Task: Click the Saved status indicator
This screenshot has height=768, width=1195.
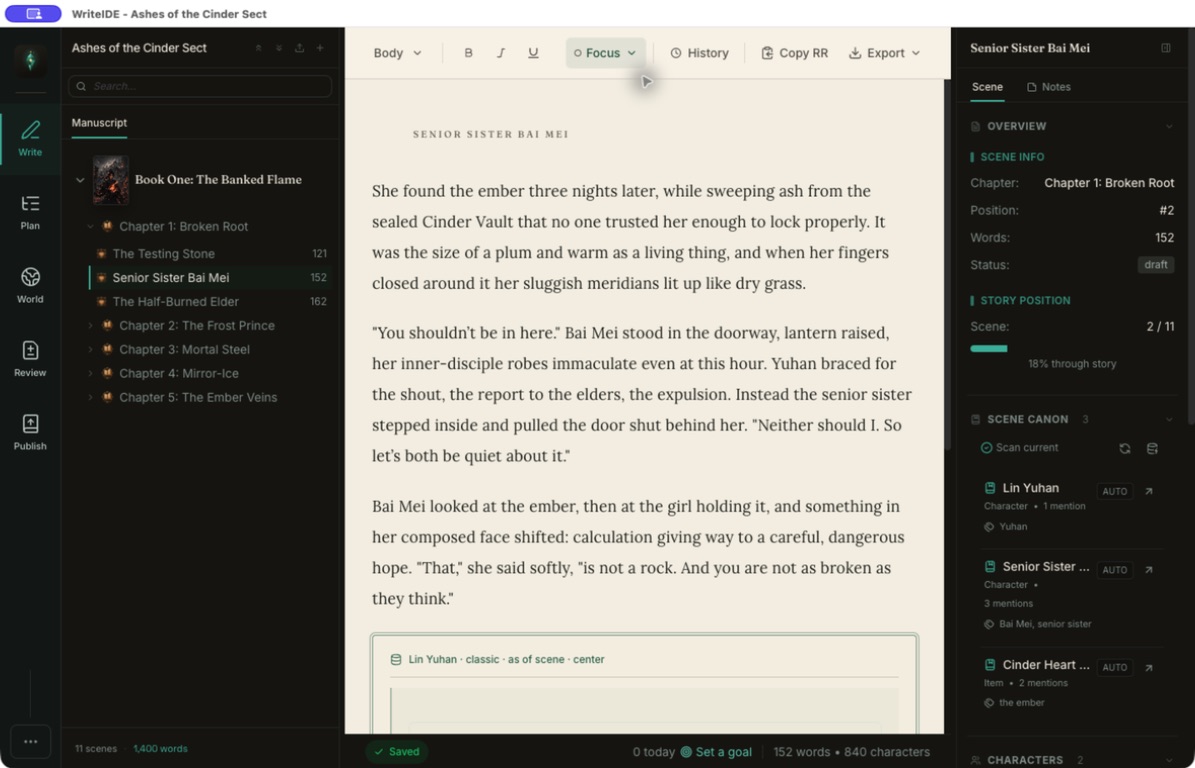Action: coord(396,752)
